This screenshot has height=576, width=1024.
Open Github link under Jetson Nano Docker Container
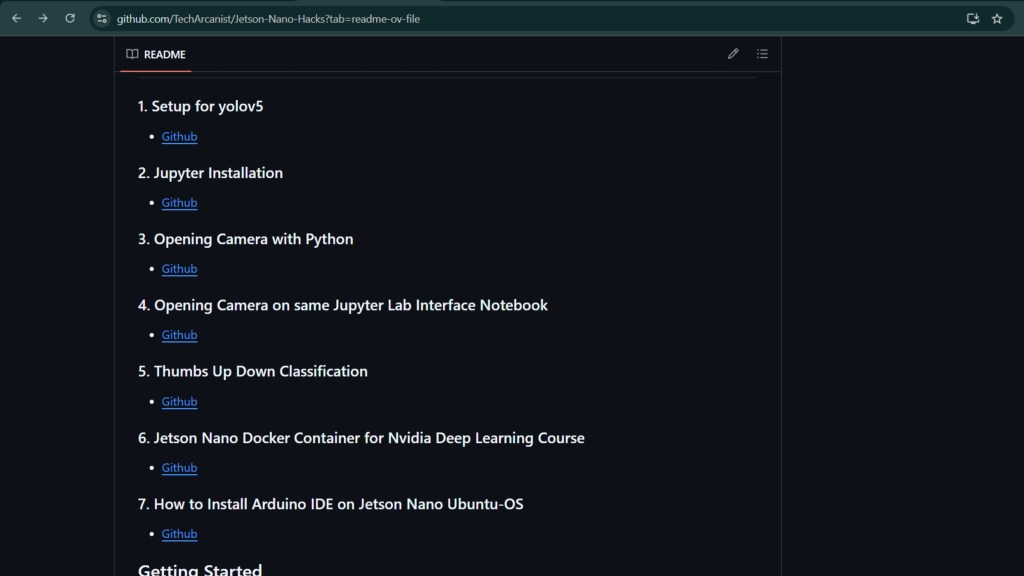(180, 468)
